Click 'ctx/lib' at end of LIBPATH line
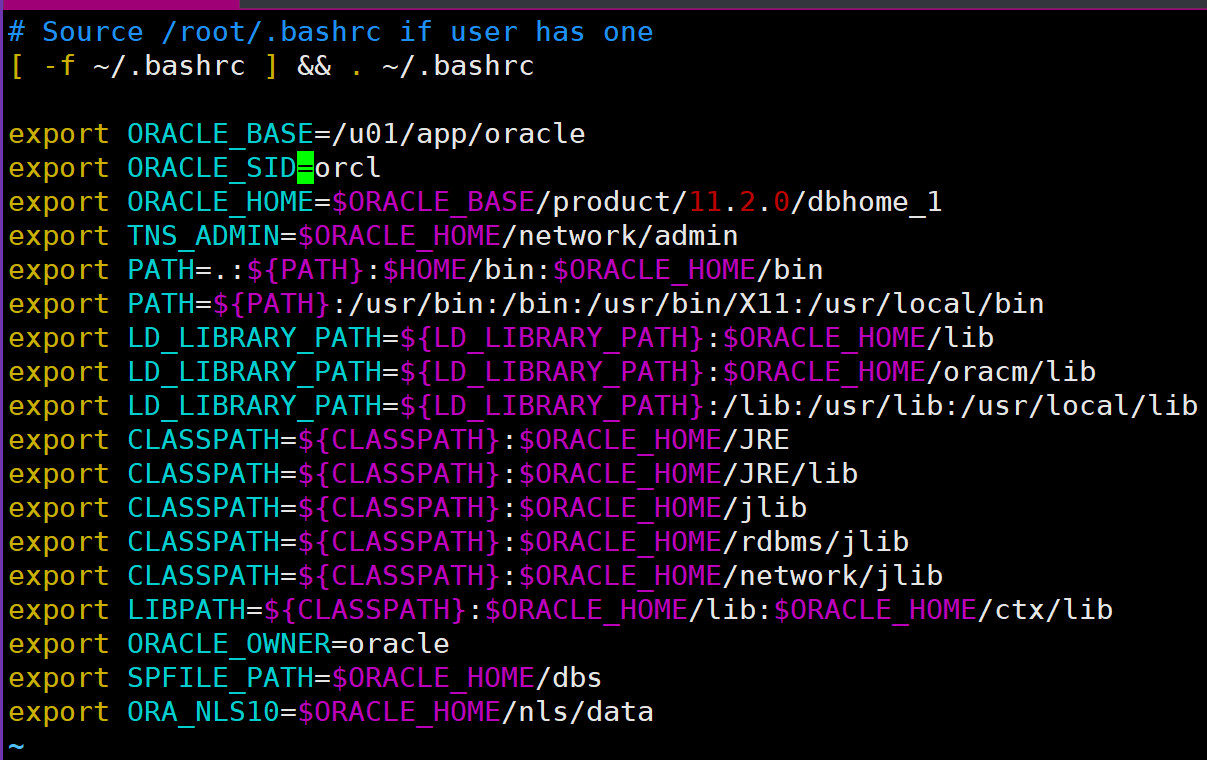 point(1054,609)
